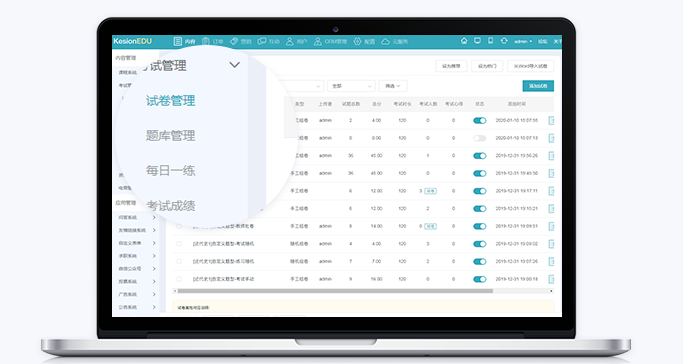
Task: Open the 内容管理 sidebar section
Action: [x=126, y=58]
